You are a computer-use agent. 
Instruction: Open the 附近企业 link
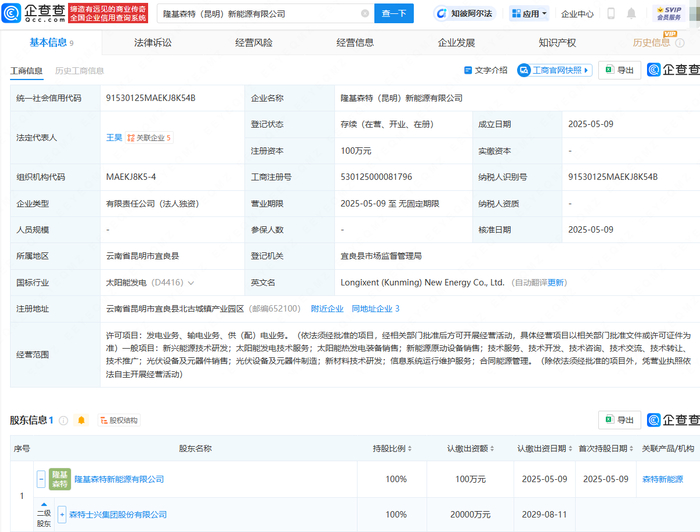327,309
